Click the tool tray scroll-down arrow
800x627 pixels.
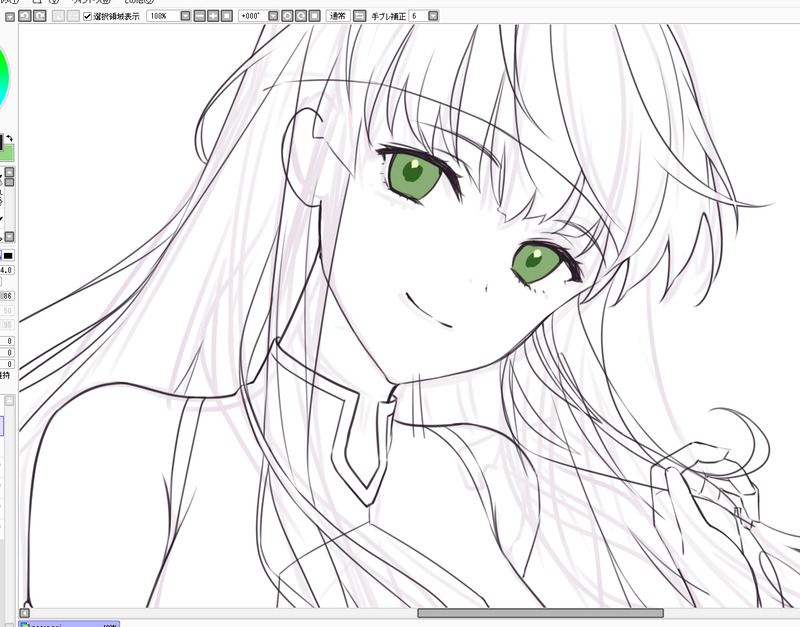tap(10, 237)
